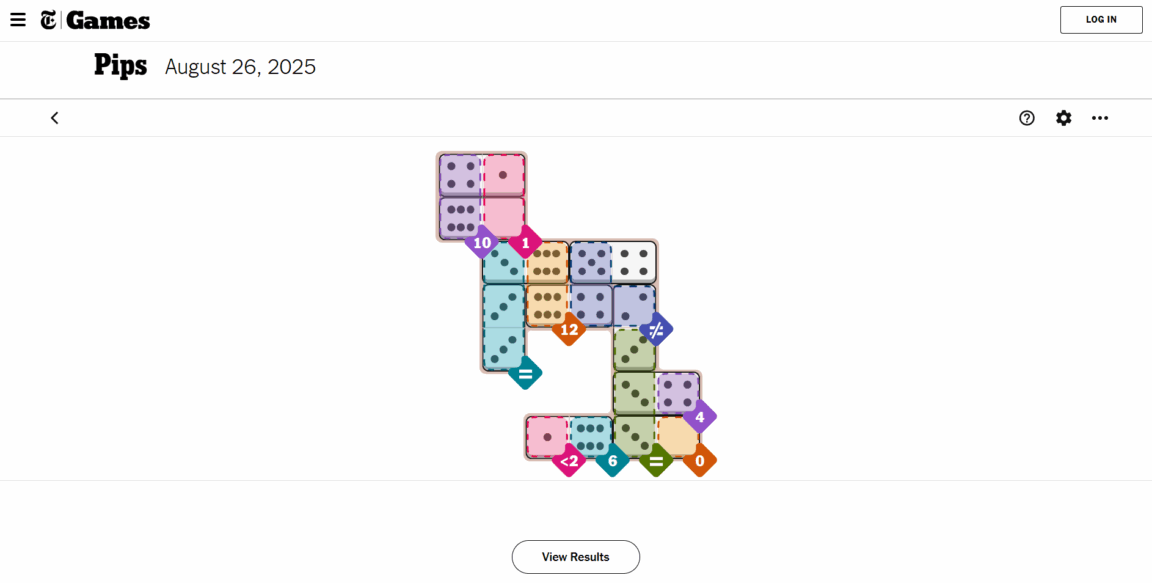Screen dimensions: 1152x583
Task: Click the orange 12 sum badge
Action: point(569,329)
